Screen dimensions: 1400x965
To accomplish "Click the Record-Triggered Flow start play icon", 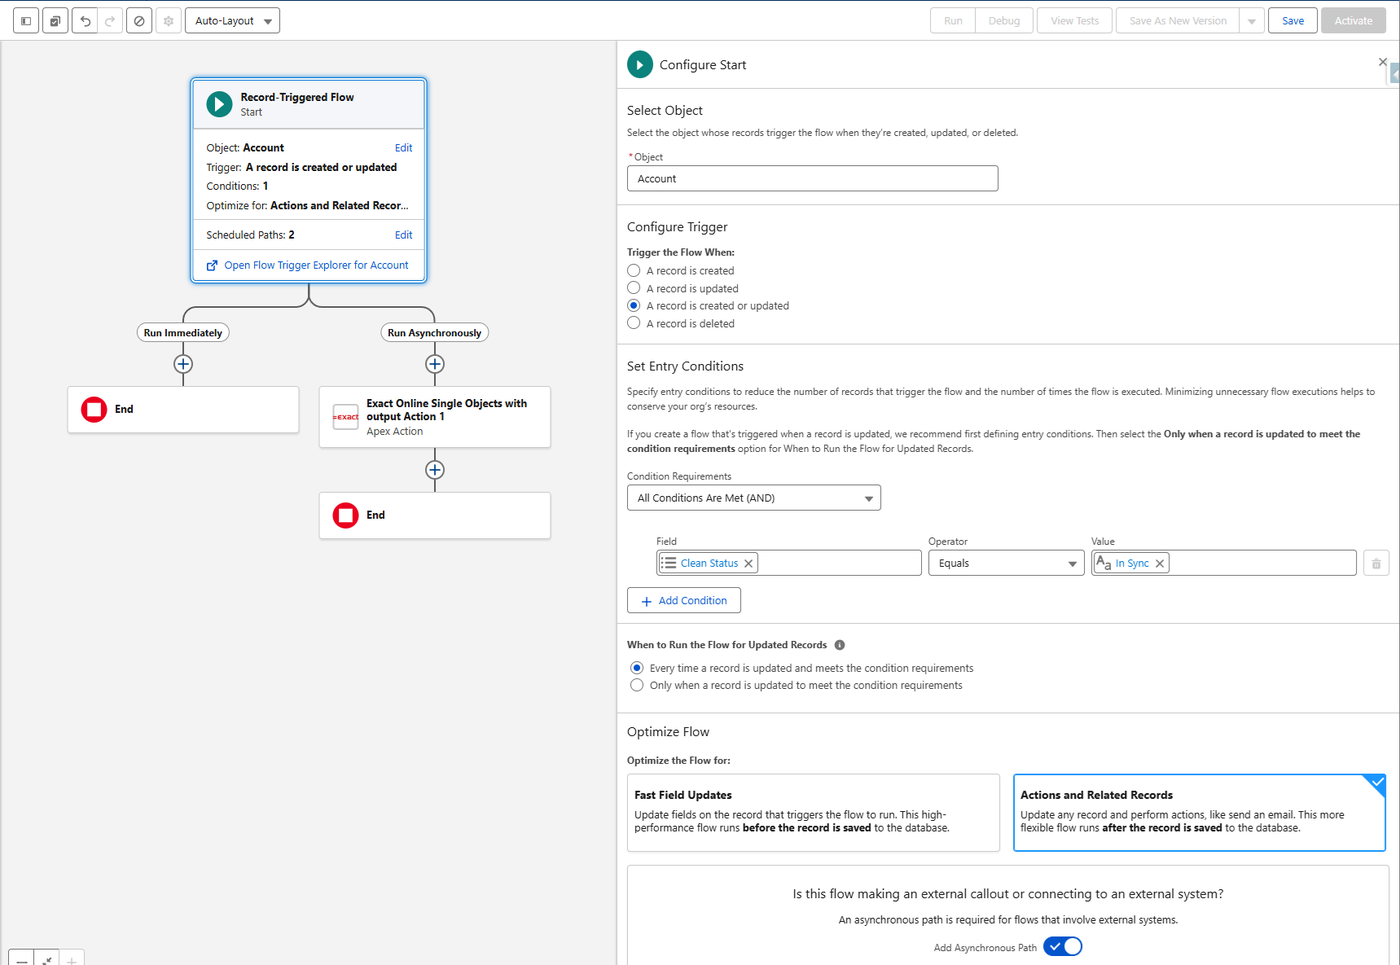I will [219, 104].
